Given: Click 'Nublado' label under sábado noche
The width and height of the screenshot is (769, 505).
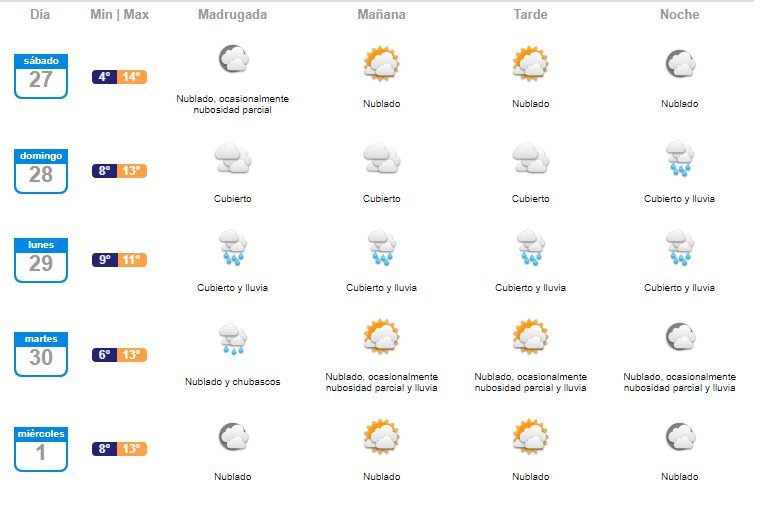Looking at the screenshot, I should click(x=680, y=104).
